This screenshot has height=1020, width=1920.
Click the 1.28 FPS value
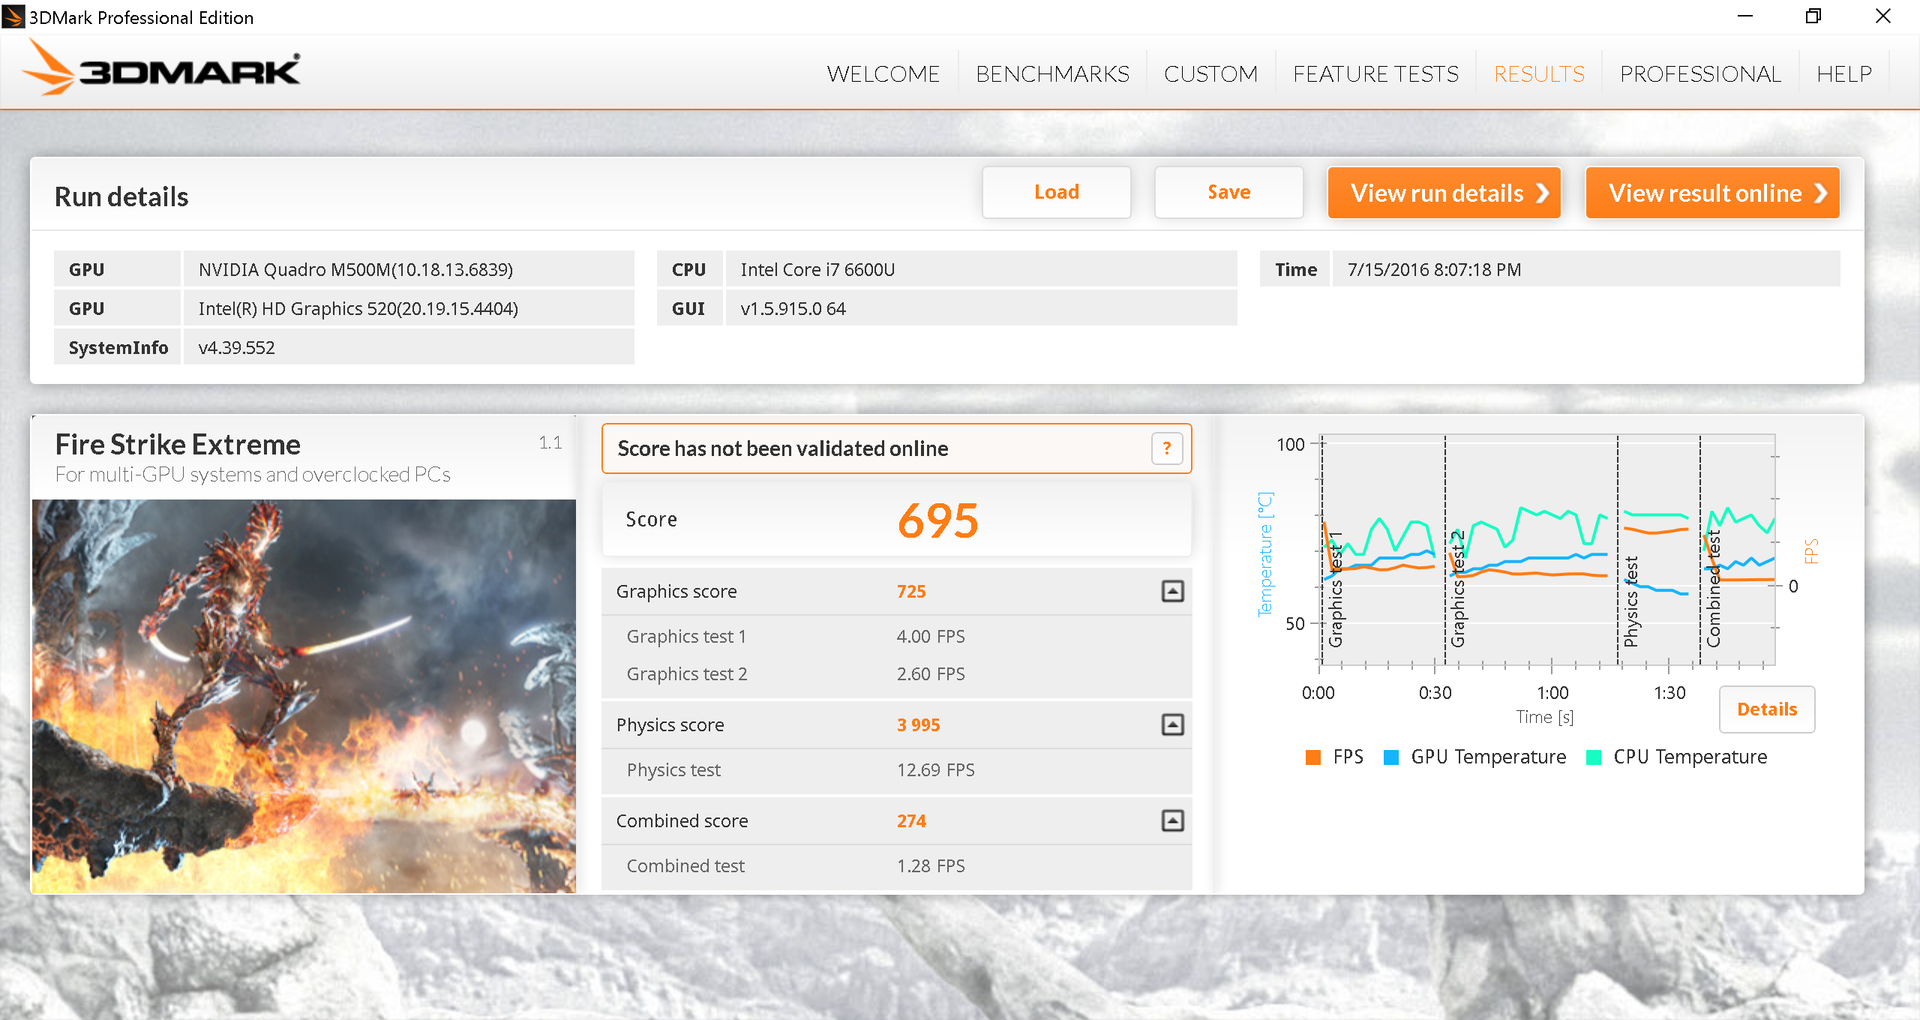[x=930, y=866]
